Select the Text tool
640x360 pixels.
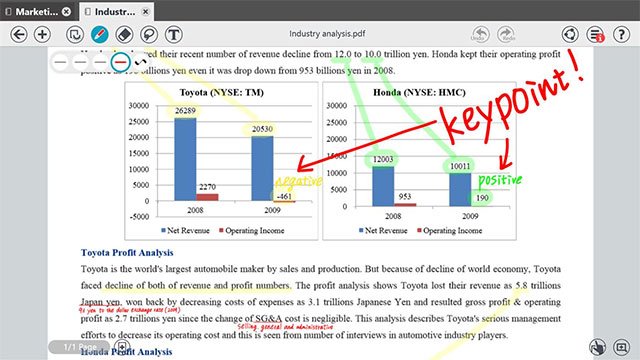tap(173, 34)
